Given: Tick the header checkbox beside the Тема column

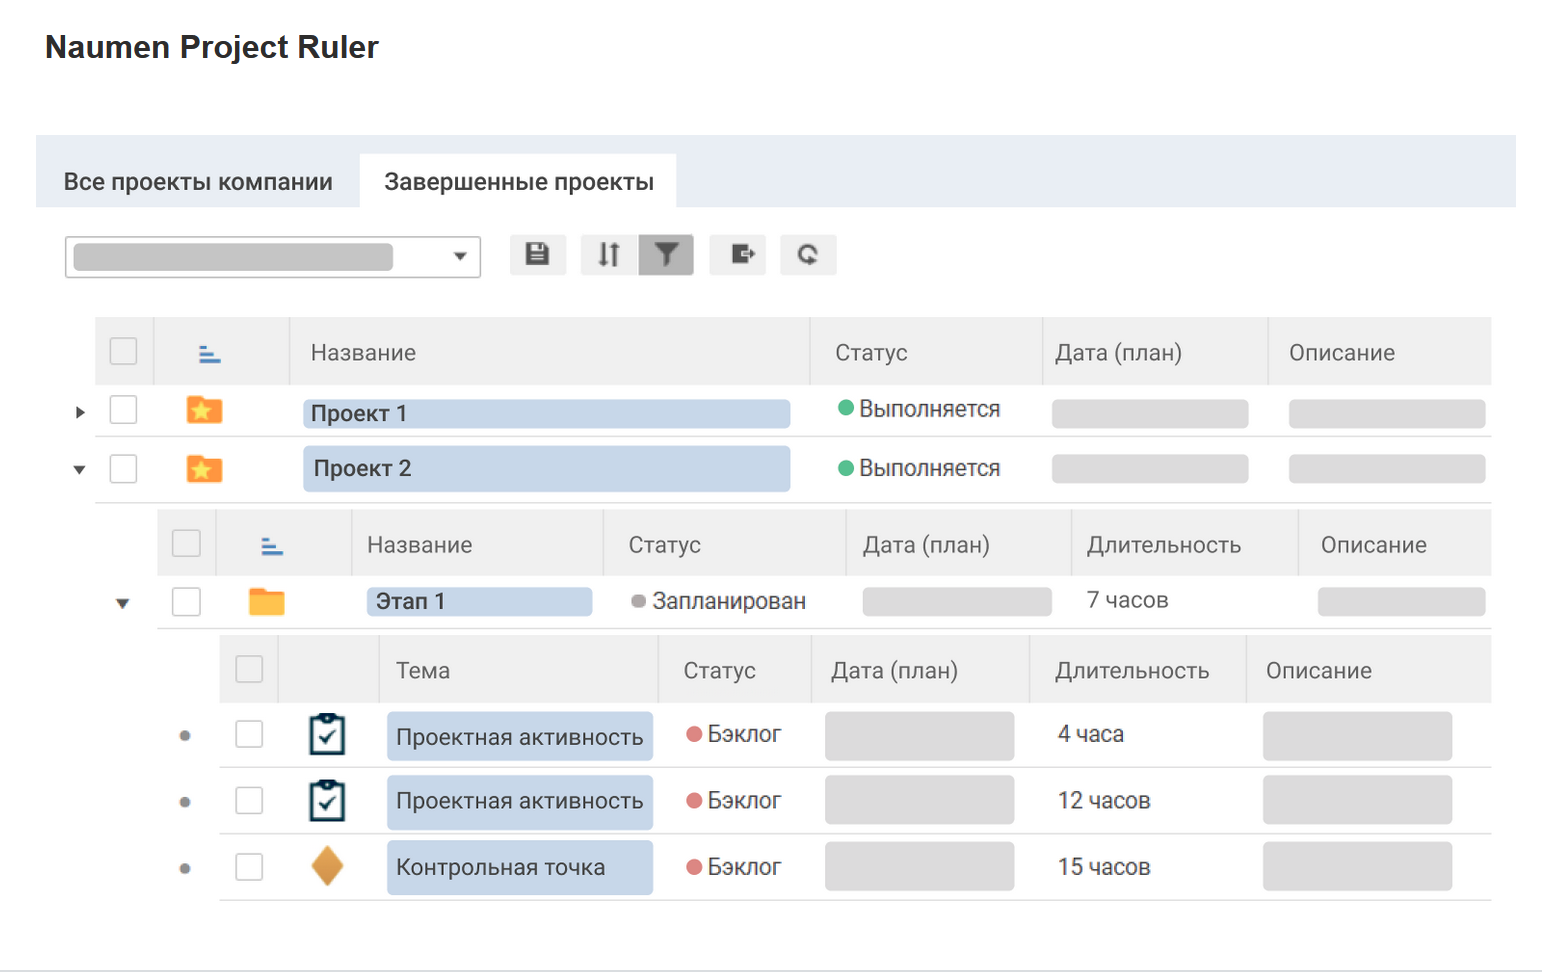Looking at the screenshot, I should tap(249, 669).
